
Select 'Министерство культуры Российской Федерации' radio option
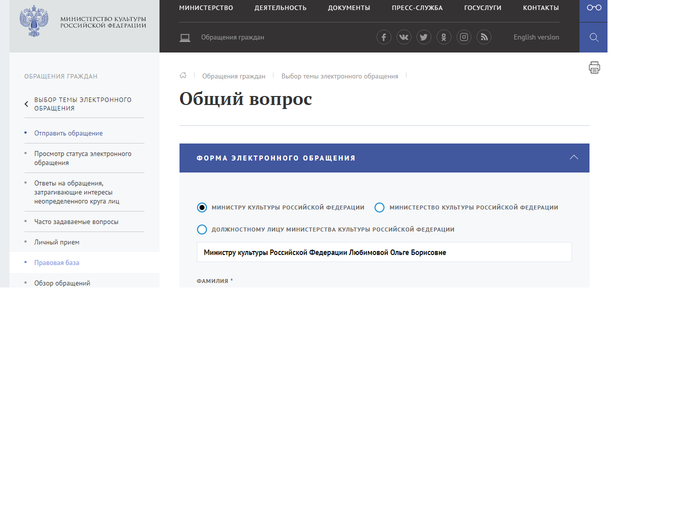379,207
